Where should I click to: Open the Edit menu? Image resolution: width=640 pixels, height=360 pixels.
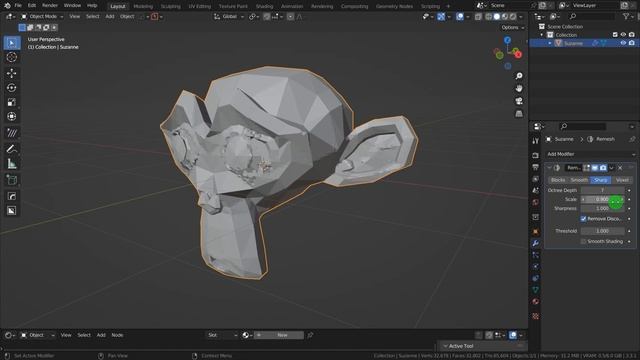(32, 6)
